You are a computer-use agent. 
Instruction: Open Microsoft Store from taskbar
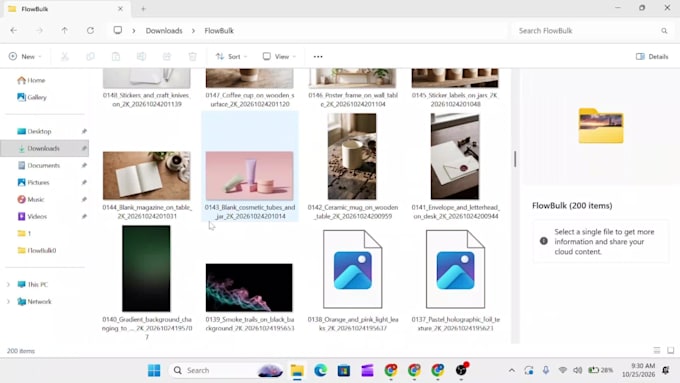point(344,370)
